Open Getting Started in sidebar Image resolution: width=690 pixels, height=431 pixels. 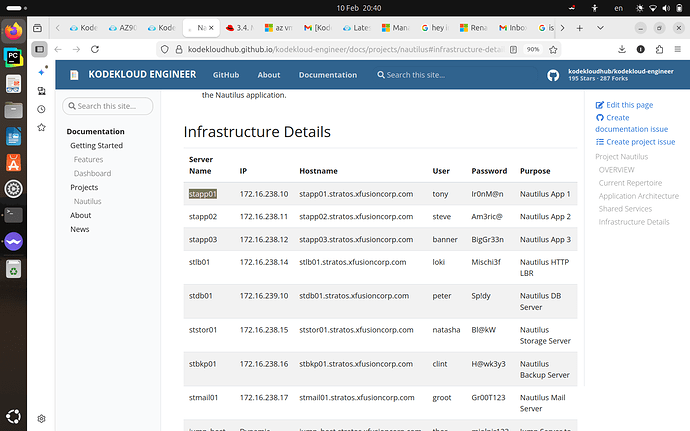click(x=96, y=146)
